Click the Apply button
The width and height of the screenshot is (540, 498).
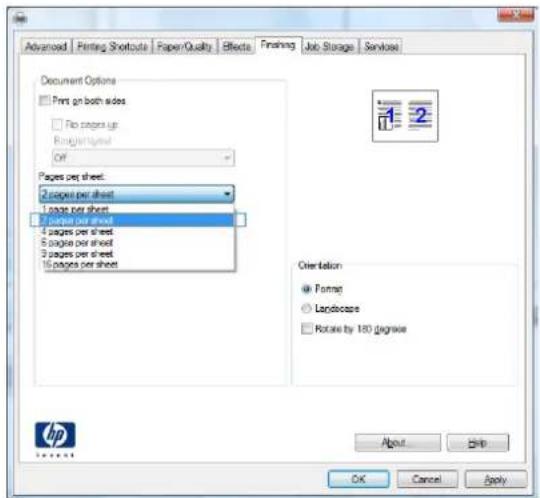pos(496,479)
